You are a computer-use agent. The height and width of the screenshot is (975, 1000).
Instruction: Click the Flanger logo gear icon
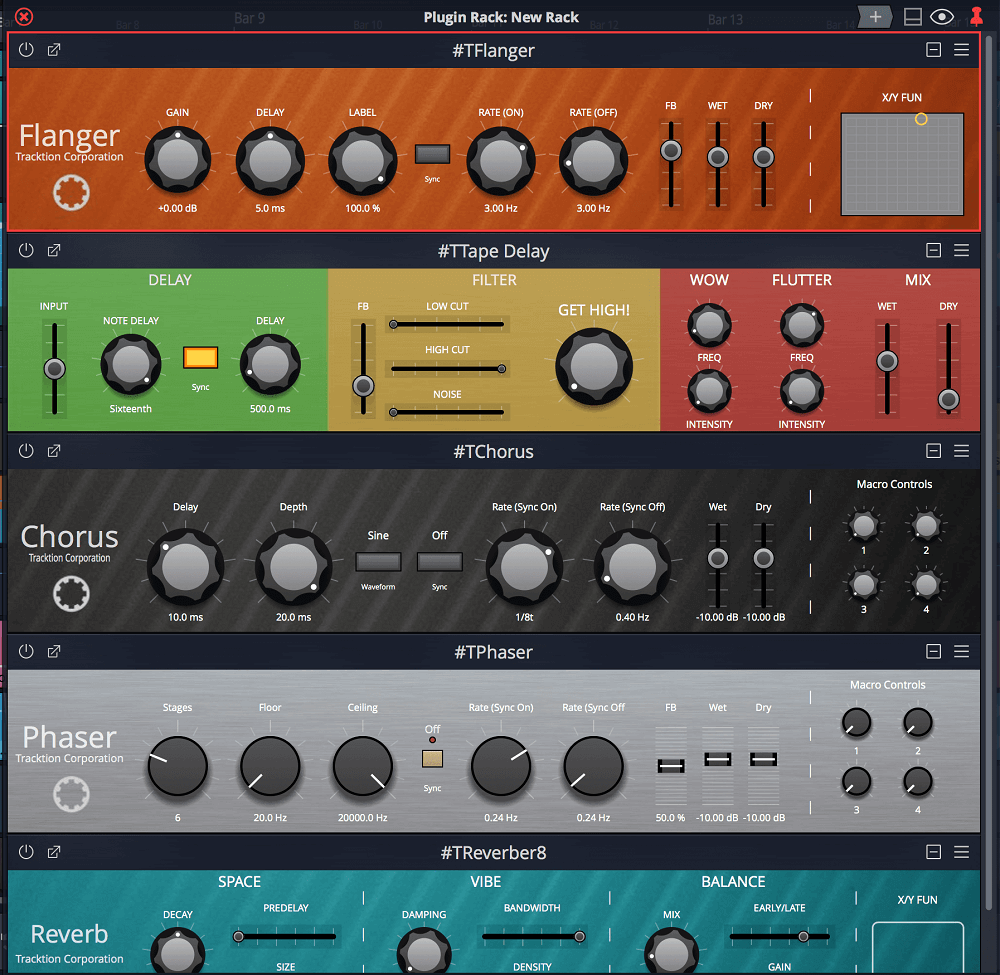71,193
